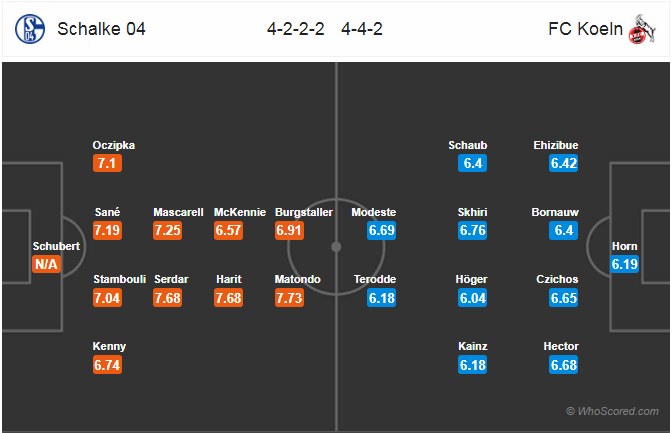Open Serdar's 7.68 rating badge
Viewport: 672px width, 433px height.
pyautogui.click(x=168, y=298)
